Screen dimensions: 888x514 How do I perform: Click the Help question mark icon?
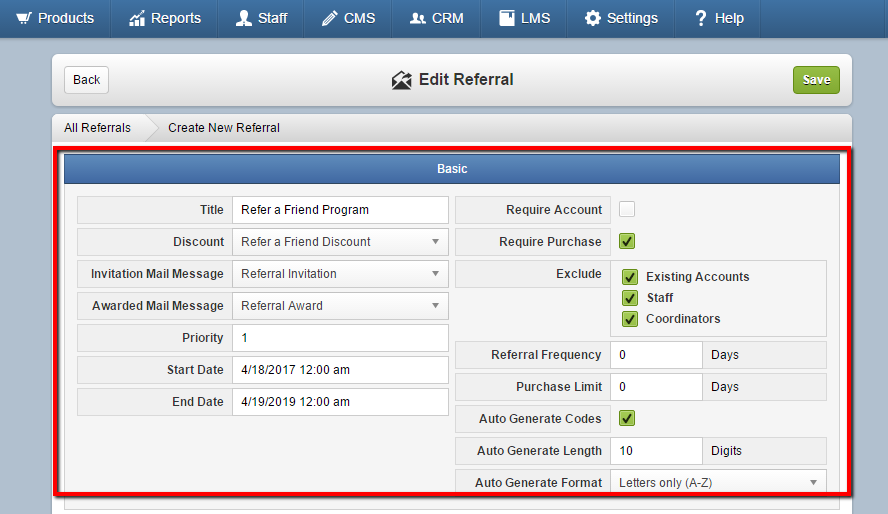point(701,18)
